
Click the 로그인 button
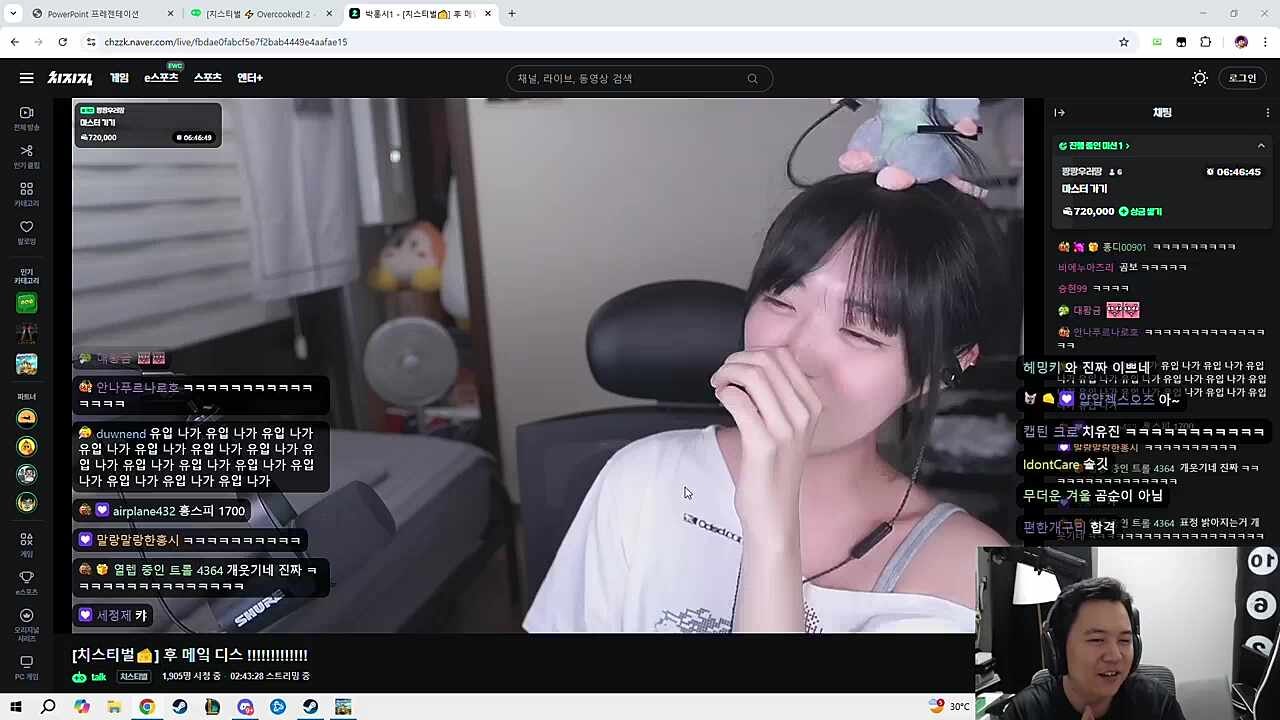pyautogui.click(x=1242, y=78)
